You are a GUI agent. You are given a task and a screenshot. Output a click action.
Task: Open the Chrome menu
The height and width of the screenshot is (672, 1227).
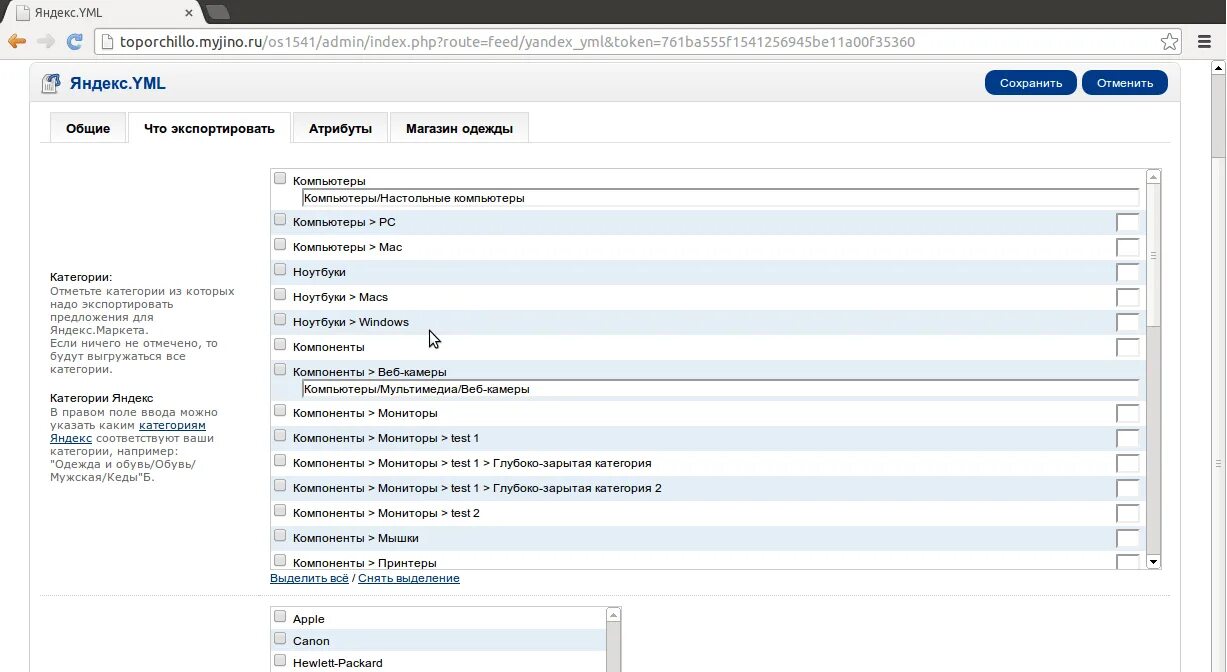tap(1204, 42)
